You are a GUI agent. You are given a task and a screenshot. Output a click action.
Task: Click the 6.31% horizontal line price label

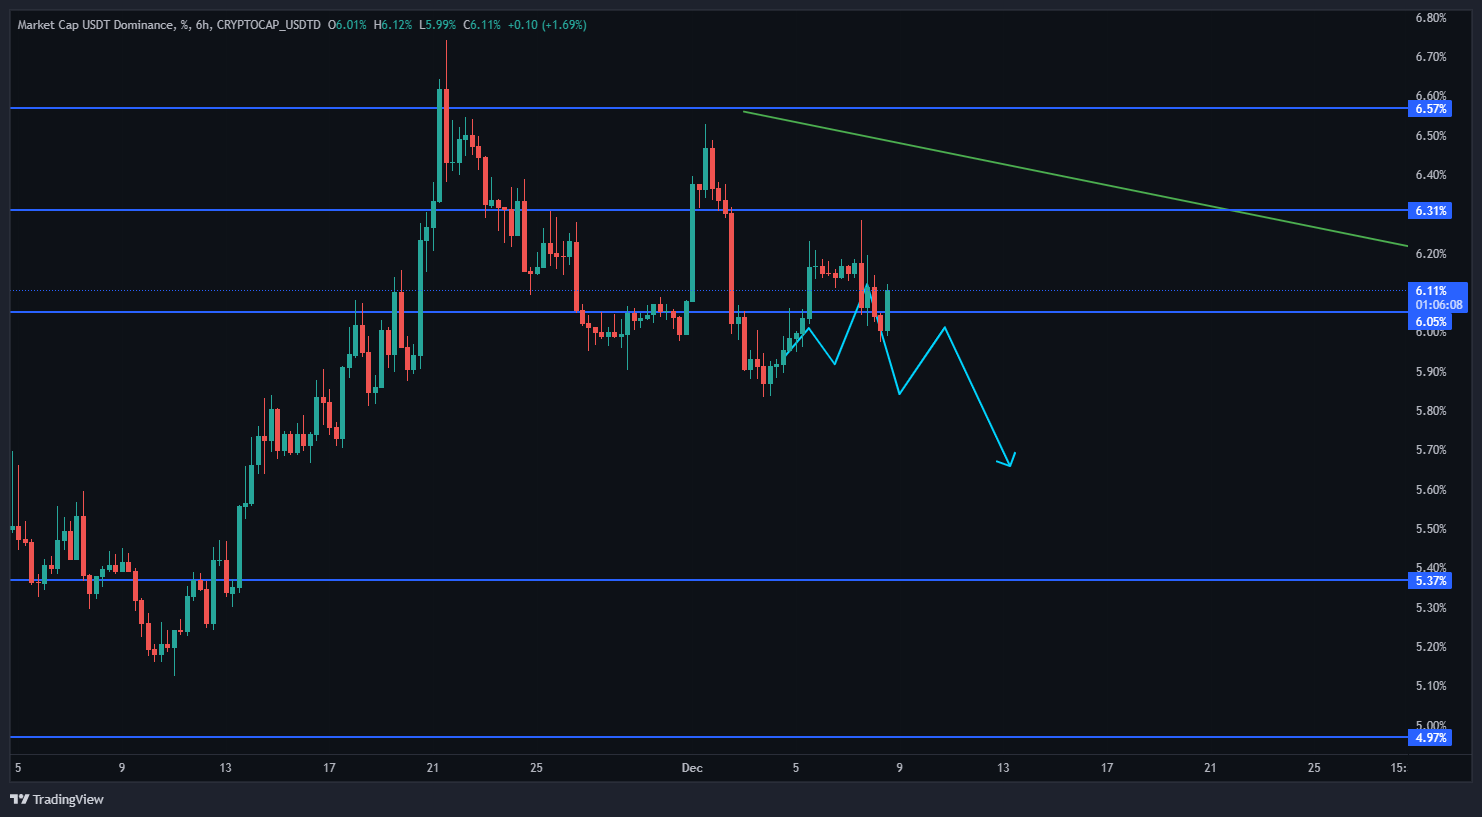1431,211
